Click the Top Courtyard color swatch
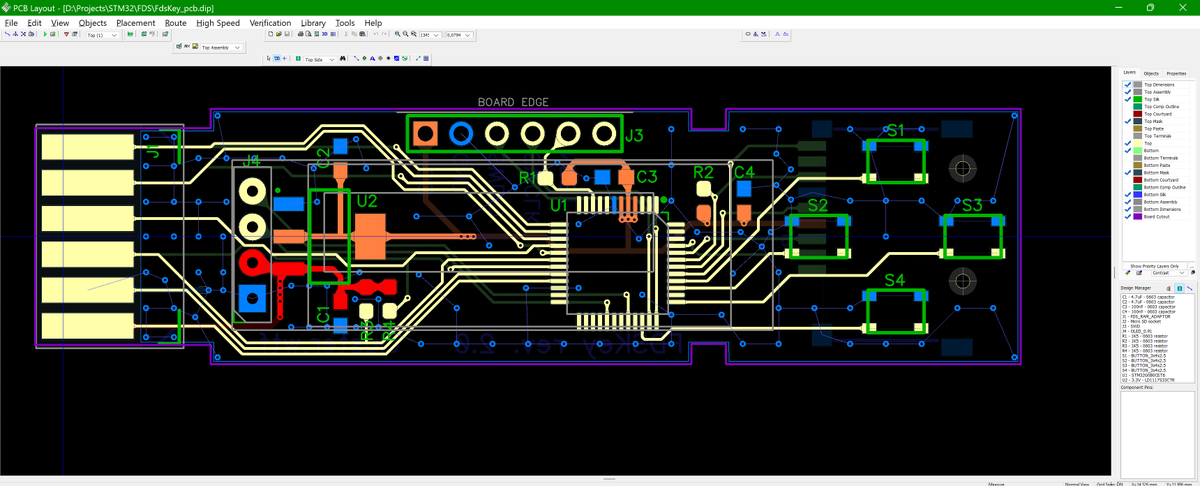This screenshot has width=1200, height=486. pyautogui.click(x=1138, y=114)
